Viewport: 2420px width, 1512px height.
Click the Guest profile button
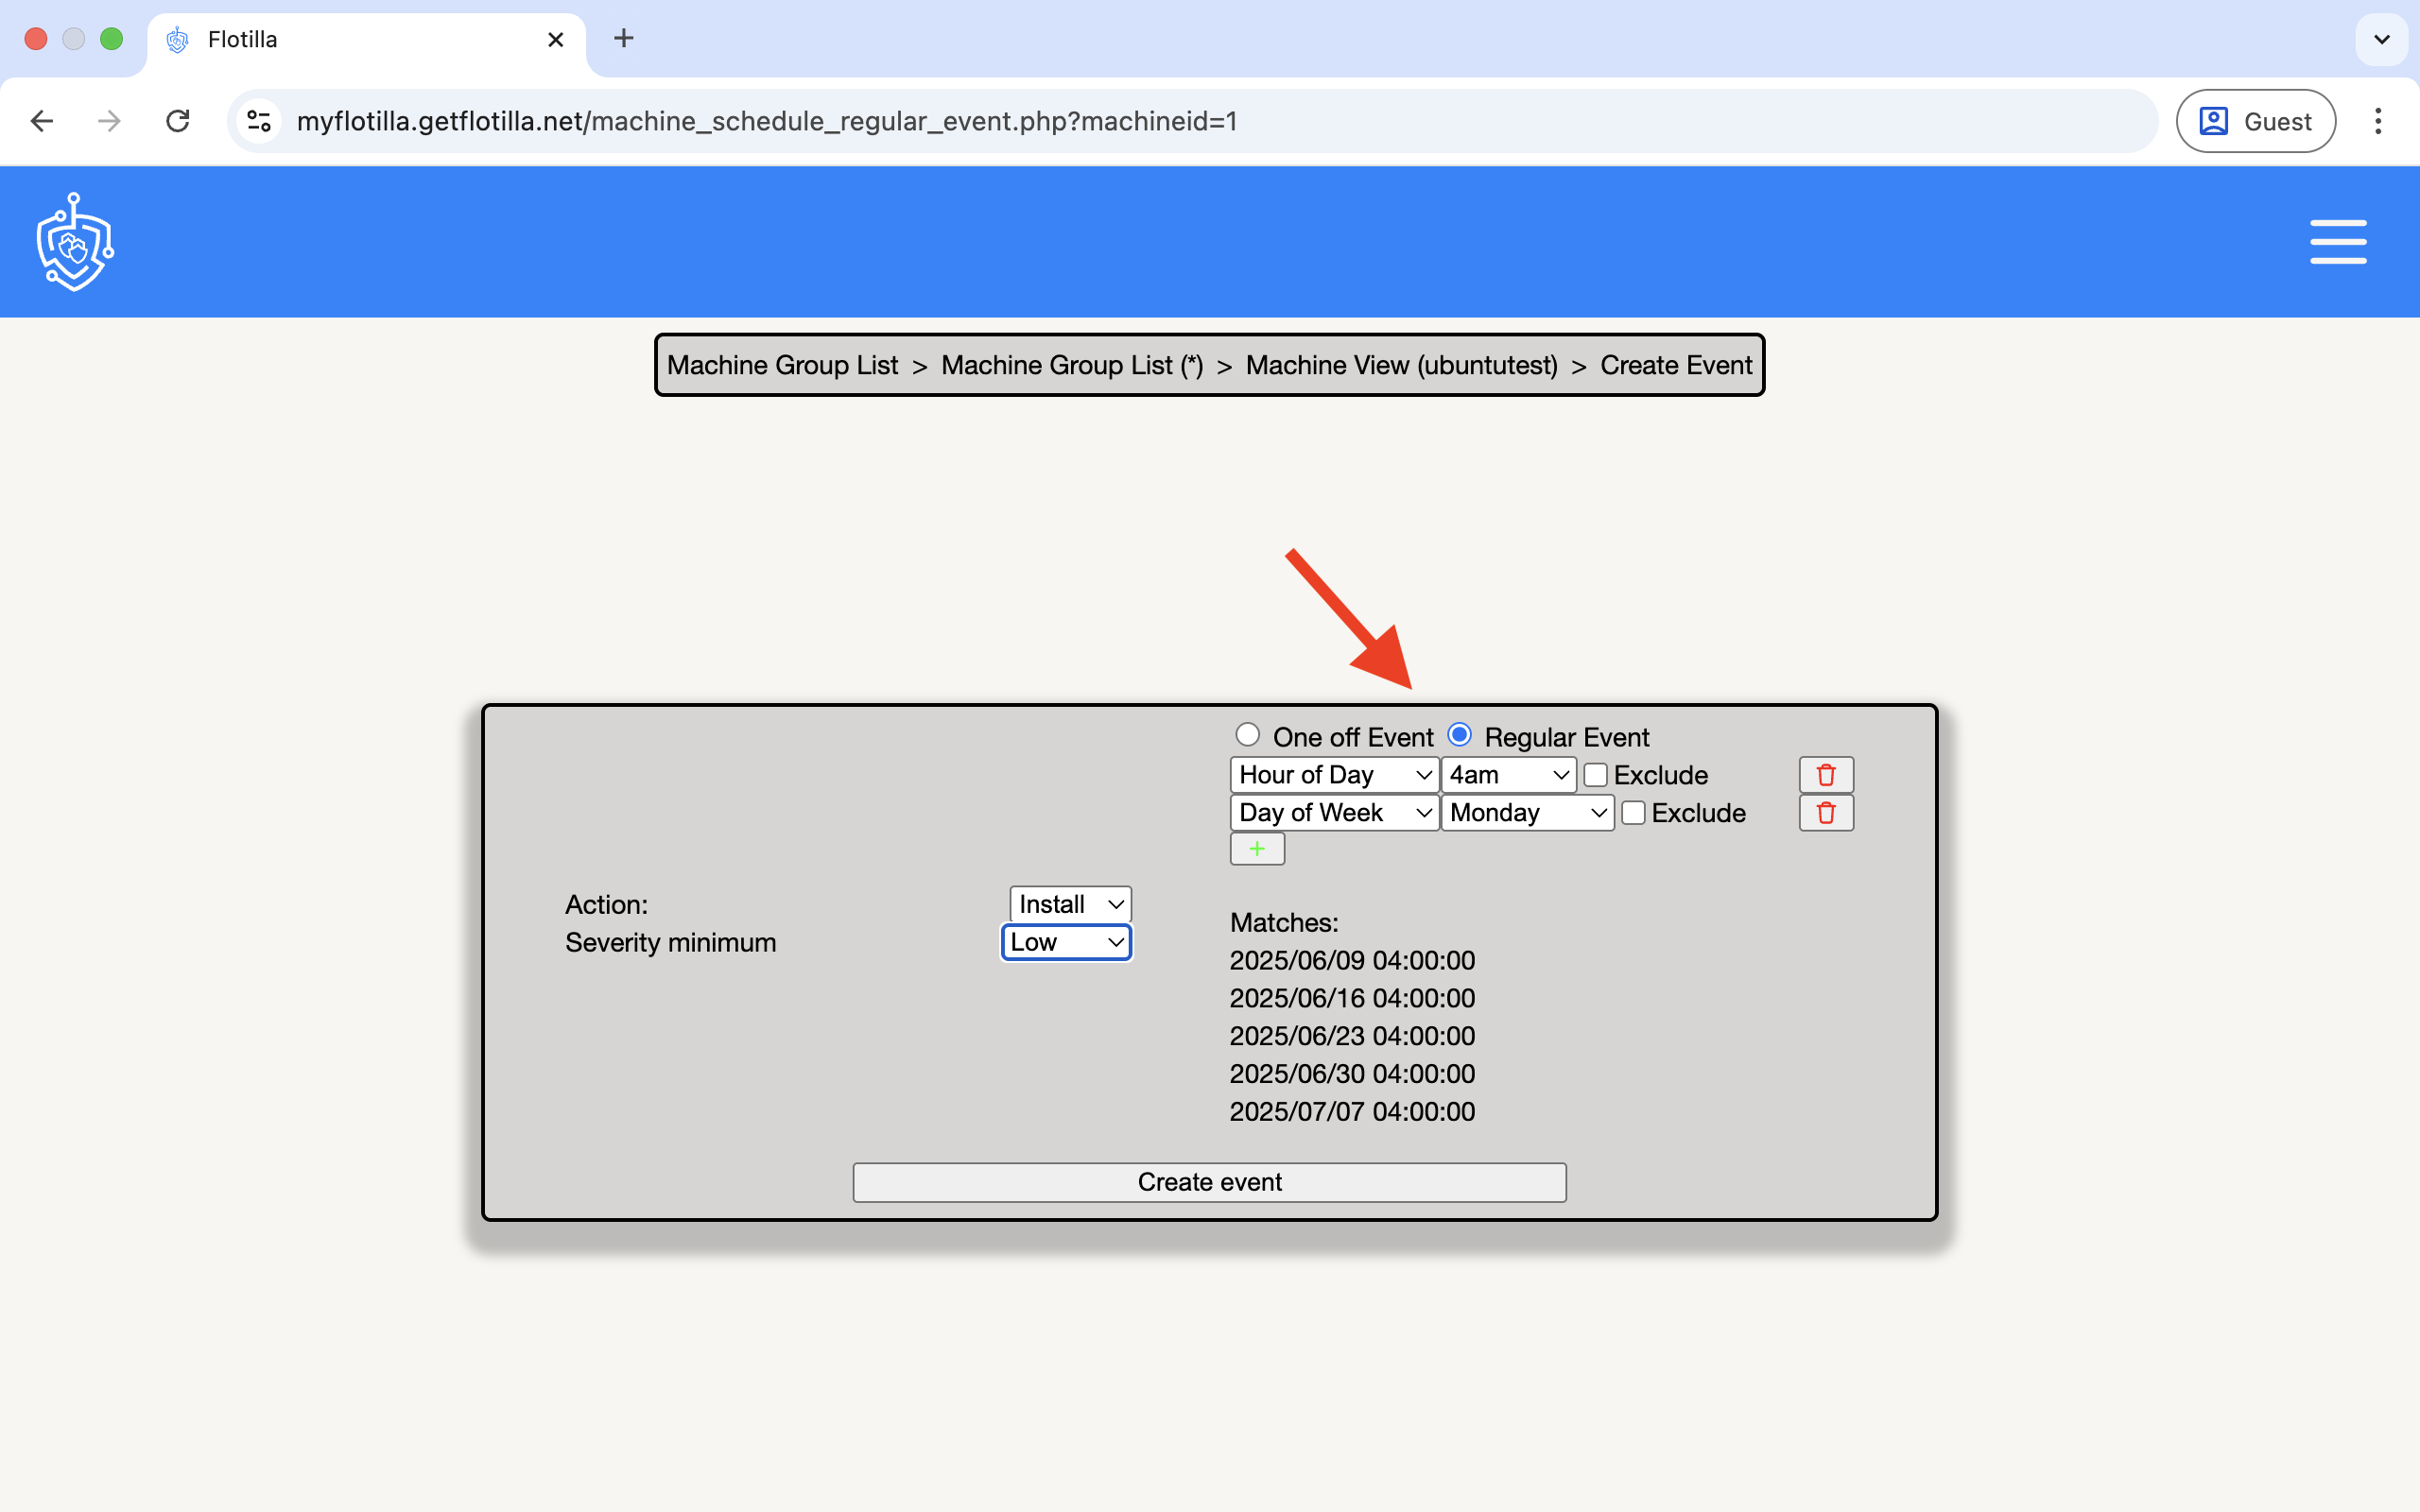[2255, 120]
